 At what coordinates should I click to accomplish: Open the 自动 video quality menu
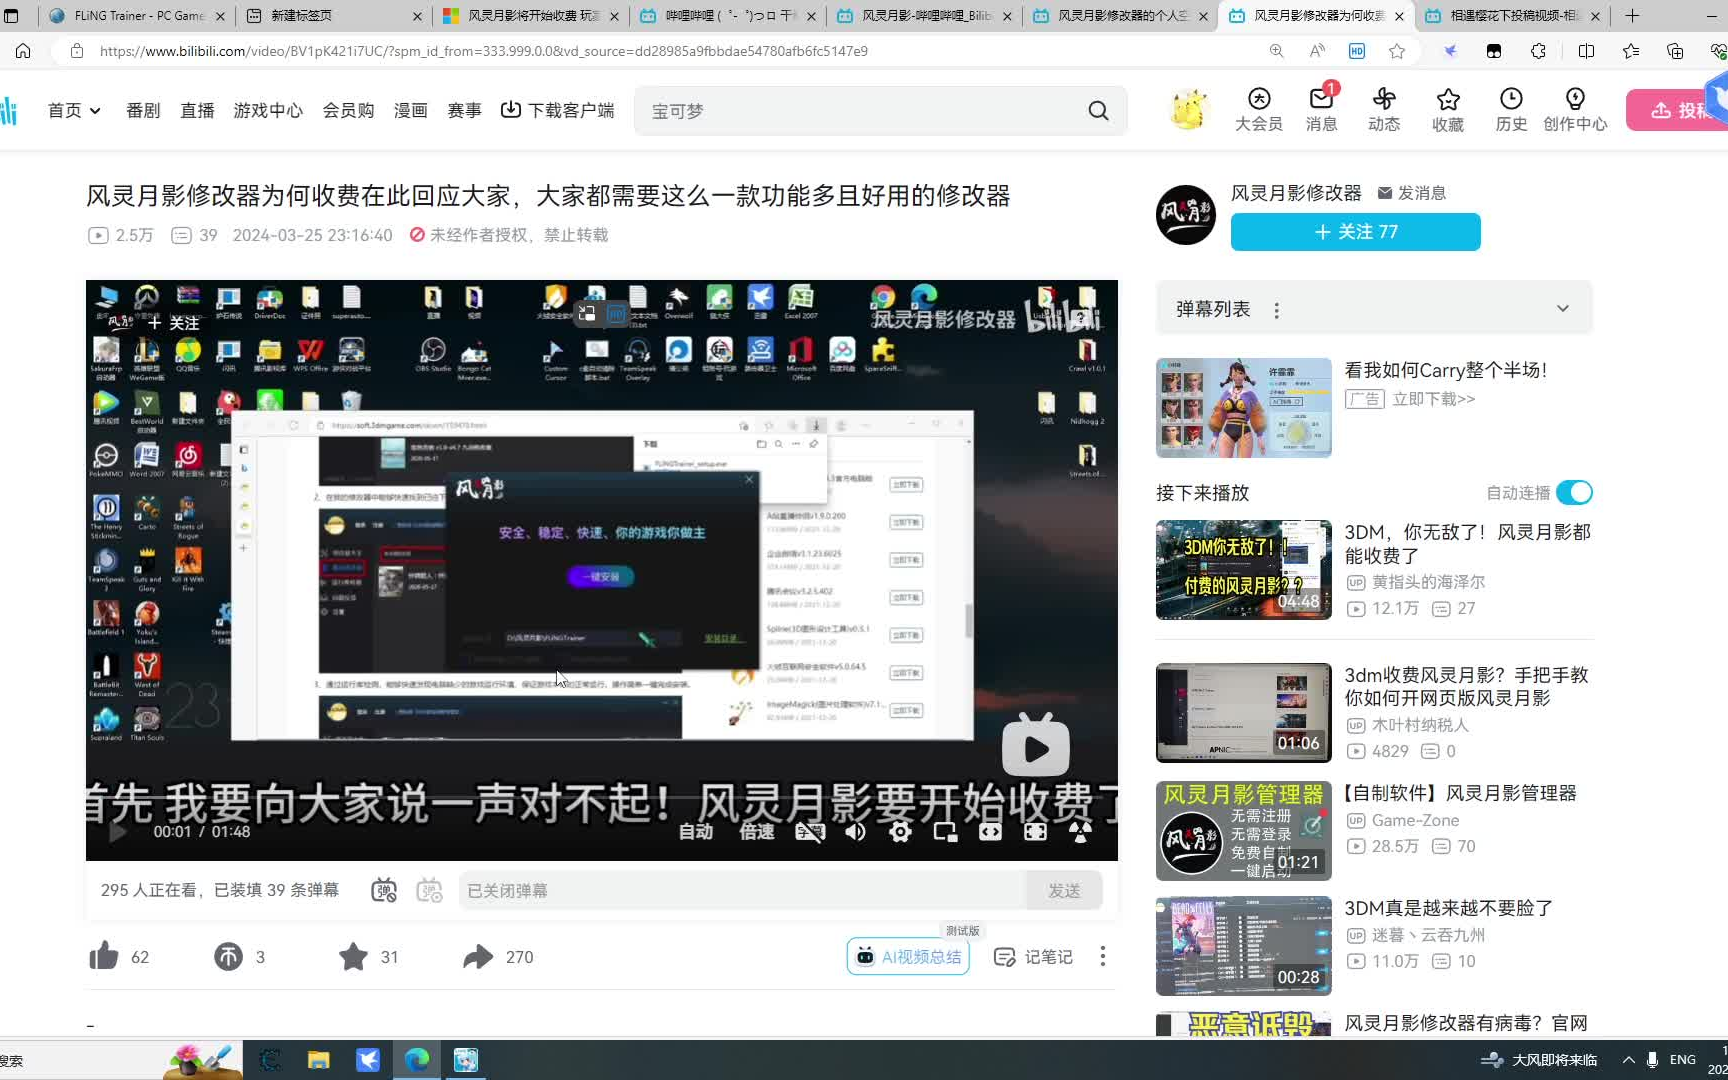click(x=696, y=832)
